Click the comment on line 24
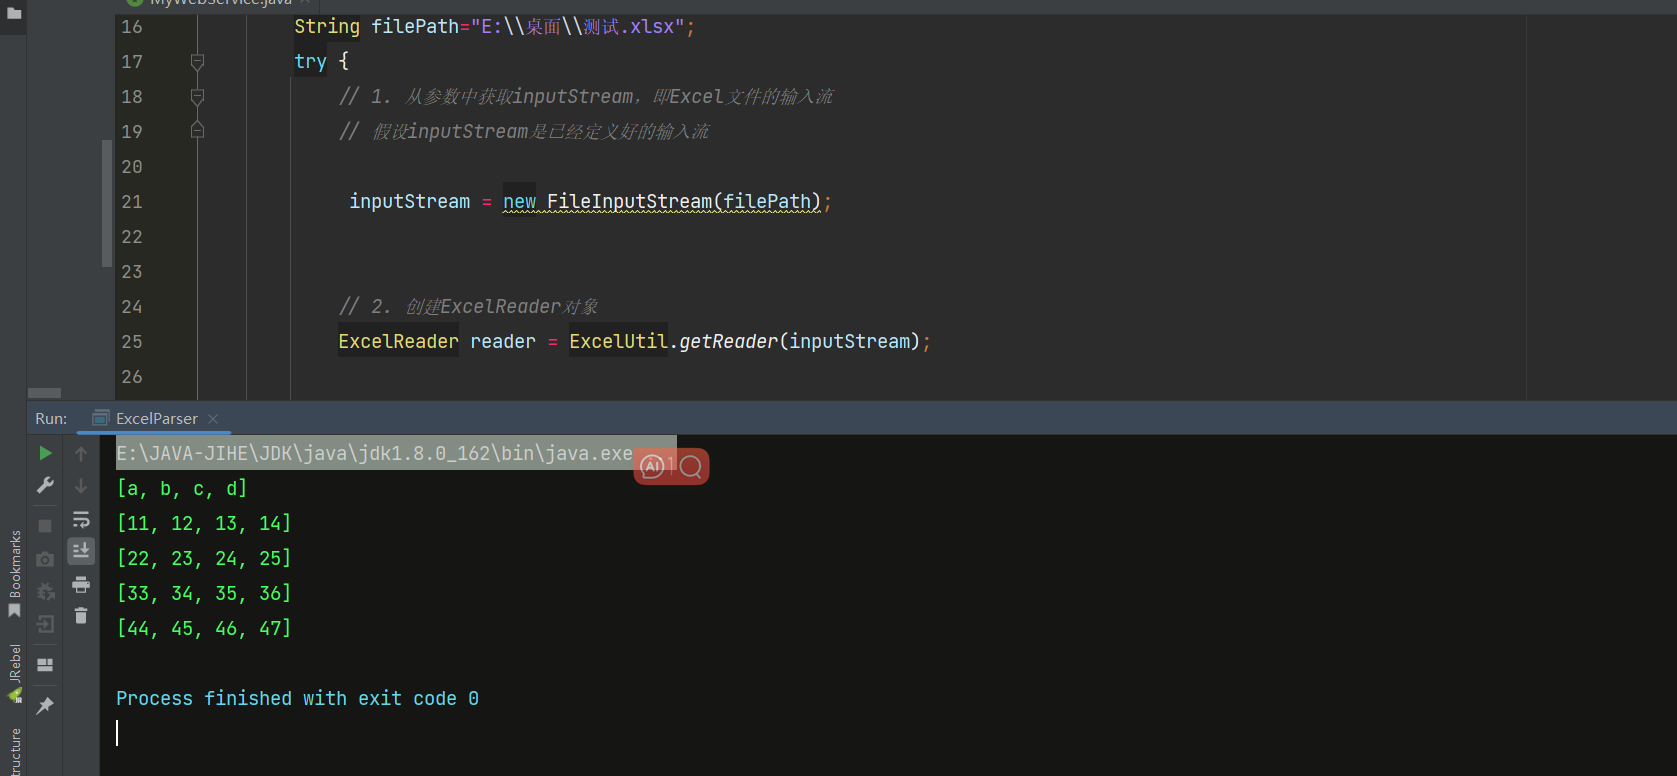 pos(468,307)
